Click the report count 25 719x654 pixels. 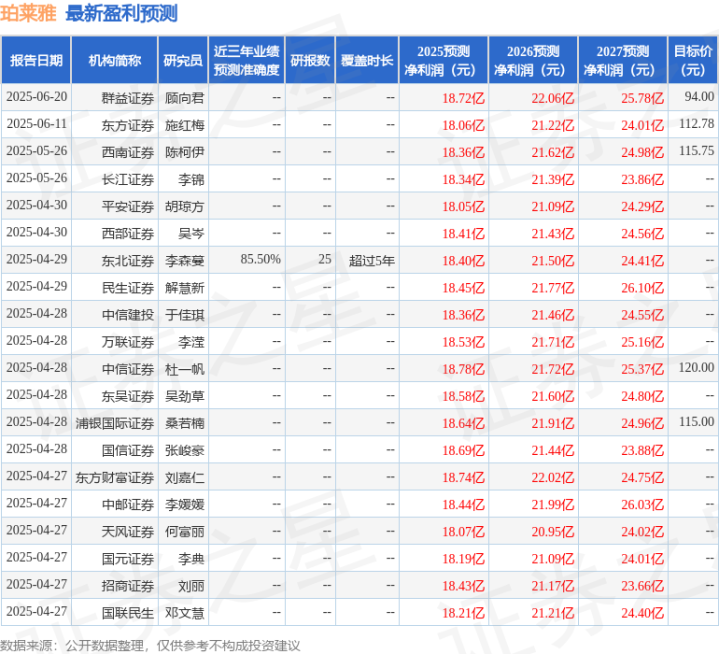point(325,259)
